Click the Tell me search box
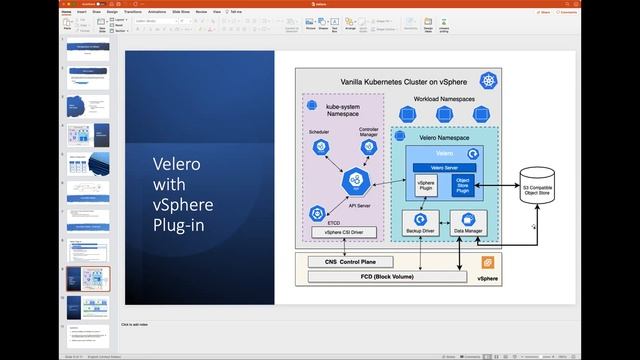Viewport: 640px width, 360px height. 234,12
